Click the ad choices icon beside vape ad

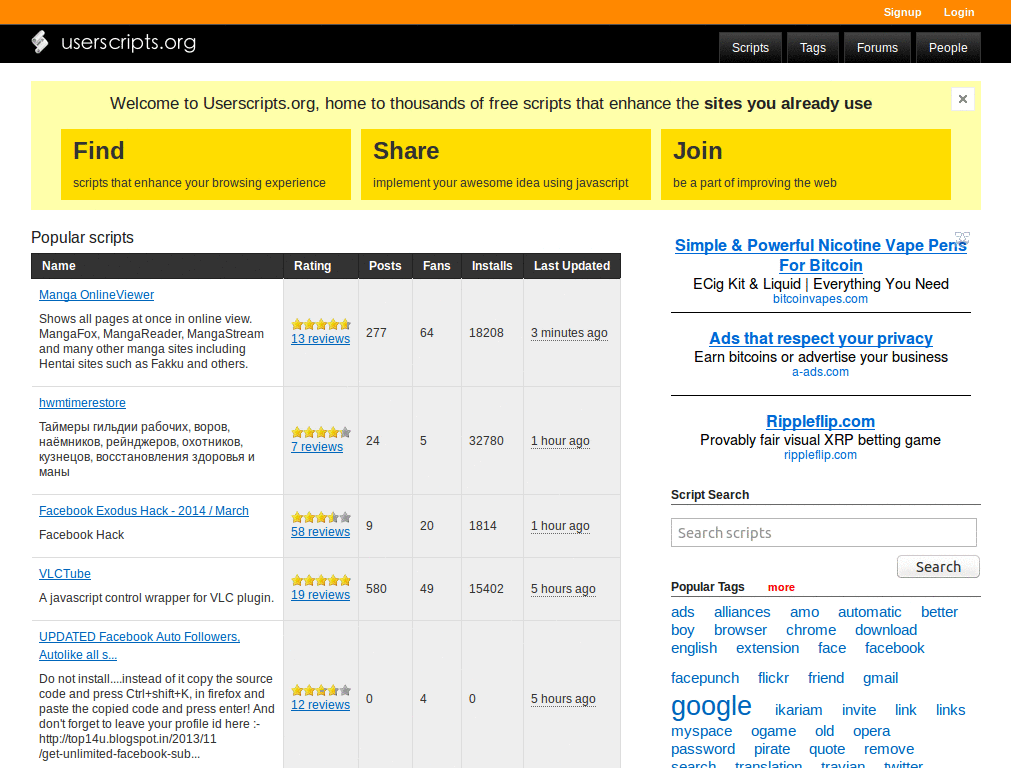[x=962, y=237]
